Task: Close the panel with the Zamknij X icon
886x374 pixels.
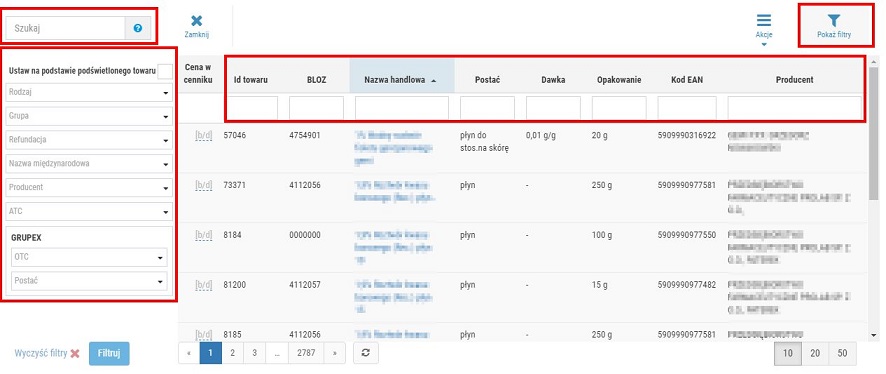Action: (x=197, y=21)
